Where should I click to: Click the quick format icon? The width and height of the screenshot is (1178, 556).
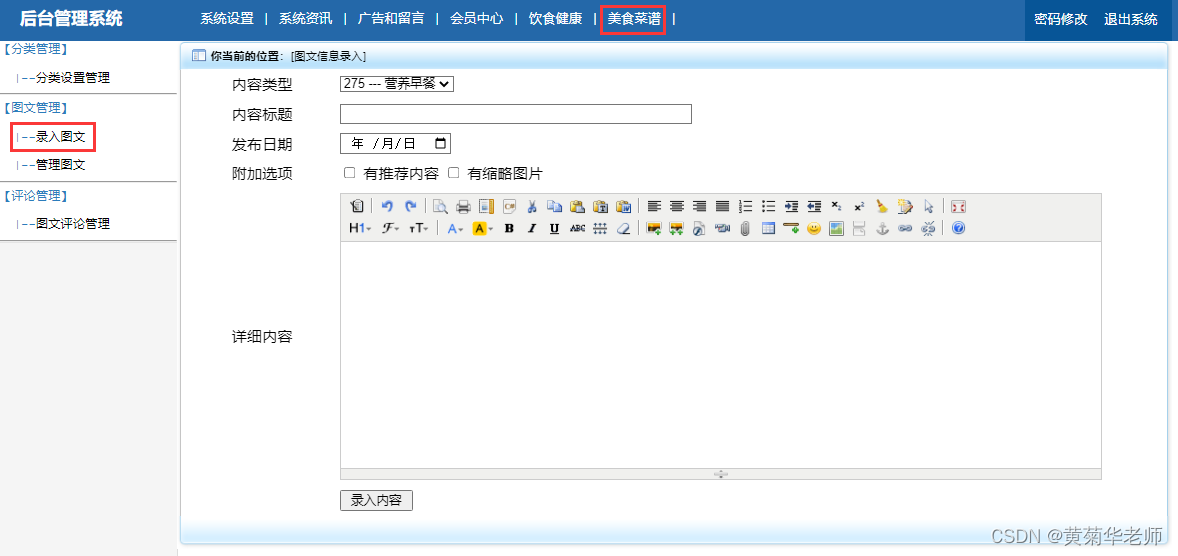(x=905, y=206)
